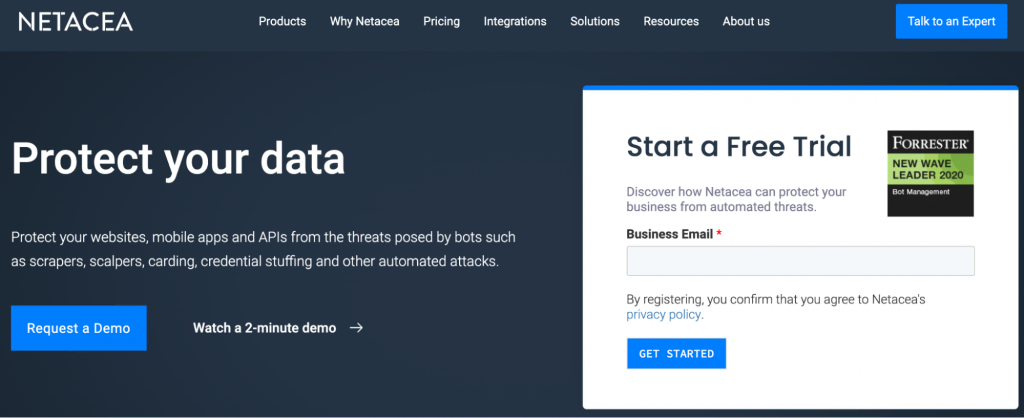Select Integrations in the navigation bar
The image size is (1024, 418).
(515, 21)
